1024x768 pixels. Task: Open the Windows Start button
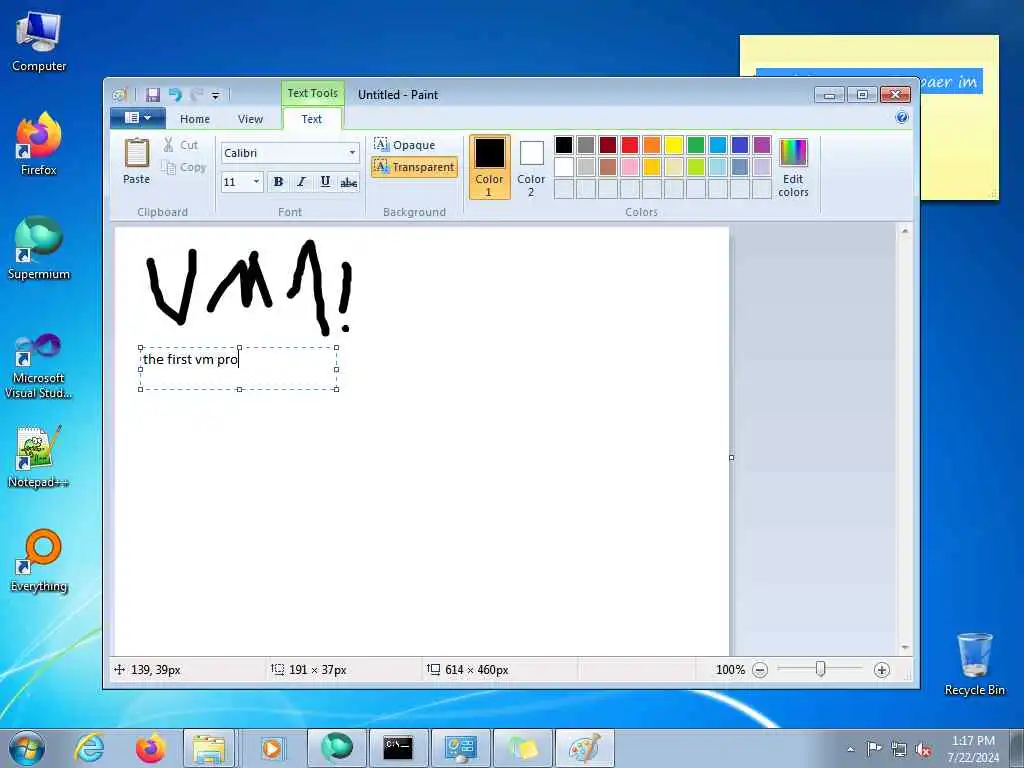pos(27,748)
